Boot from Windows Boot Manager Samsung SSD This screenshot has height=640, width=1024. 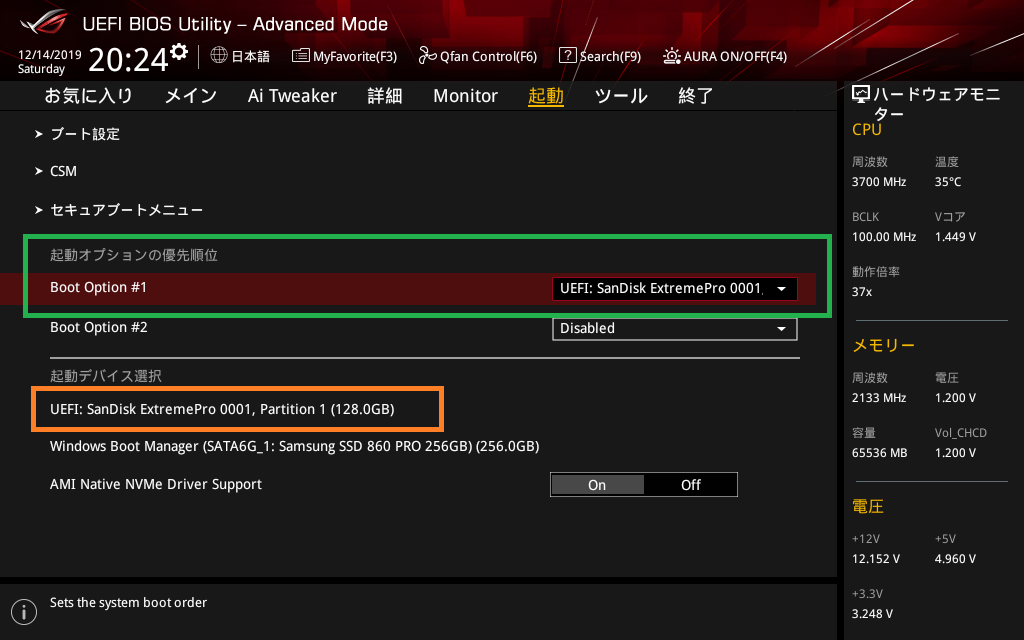pos(295,447)
